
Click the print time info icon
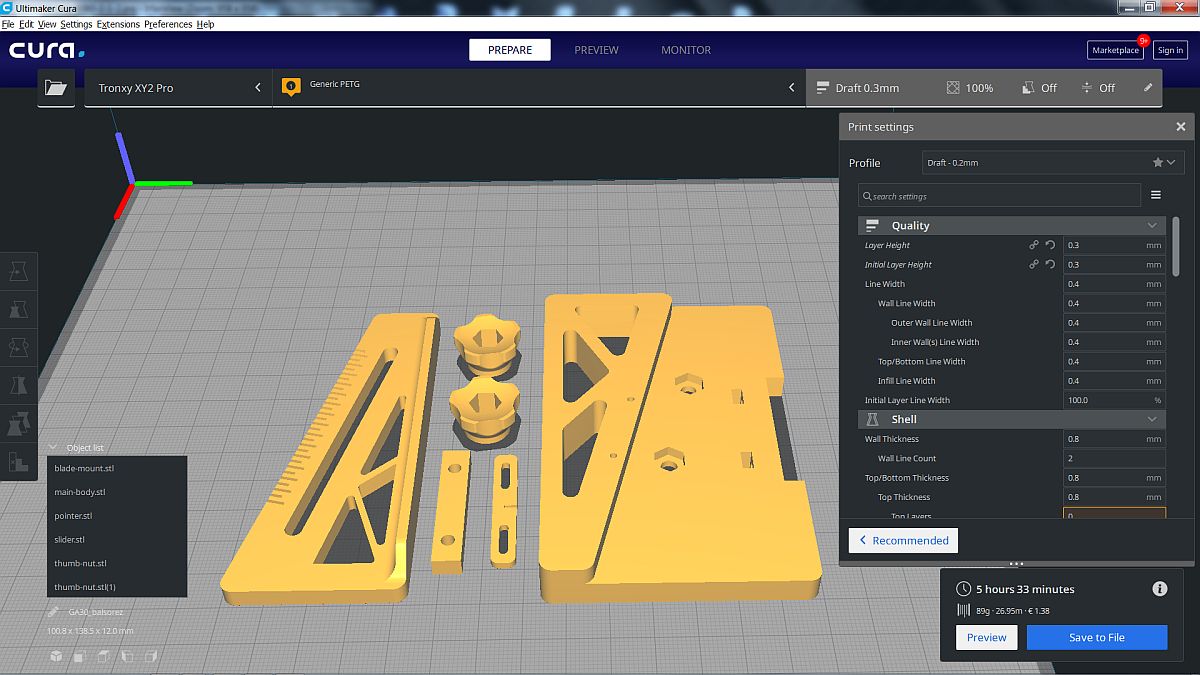[1160, 589]
